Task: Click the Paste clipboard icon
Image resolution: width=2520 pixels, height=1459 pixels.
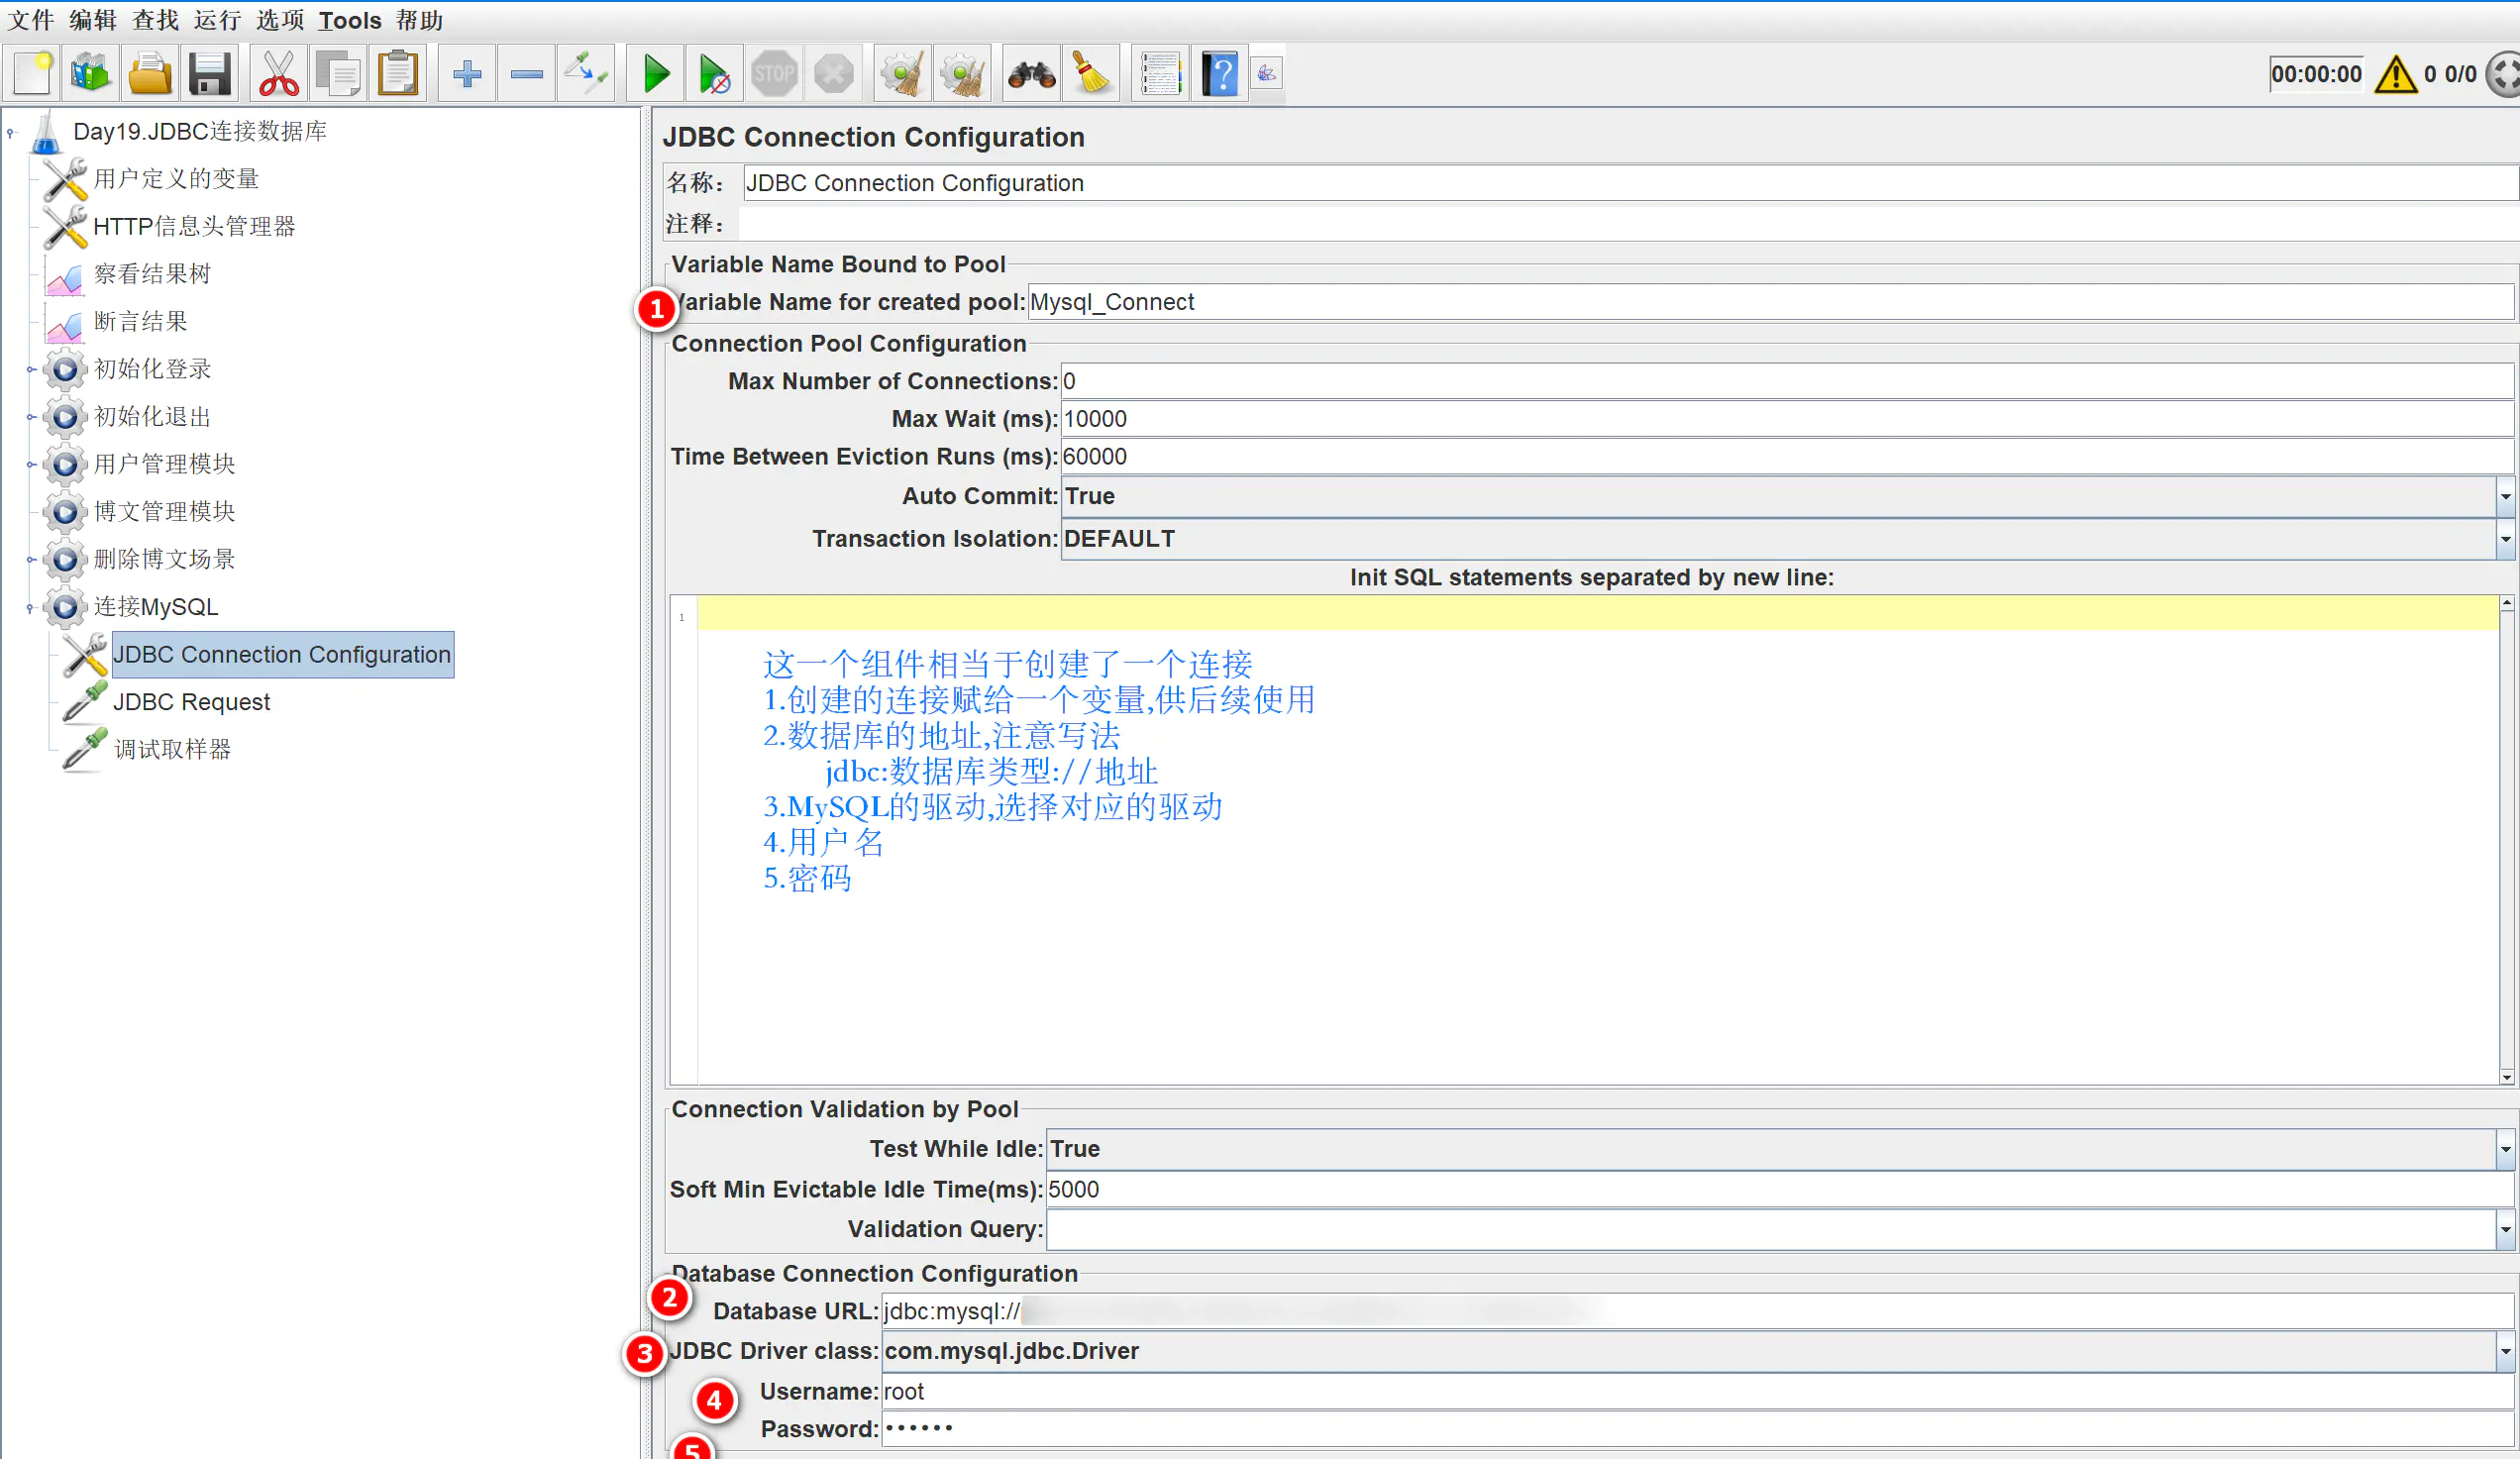Action: click(398, 74)
